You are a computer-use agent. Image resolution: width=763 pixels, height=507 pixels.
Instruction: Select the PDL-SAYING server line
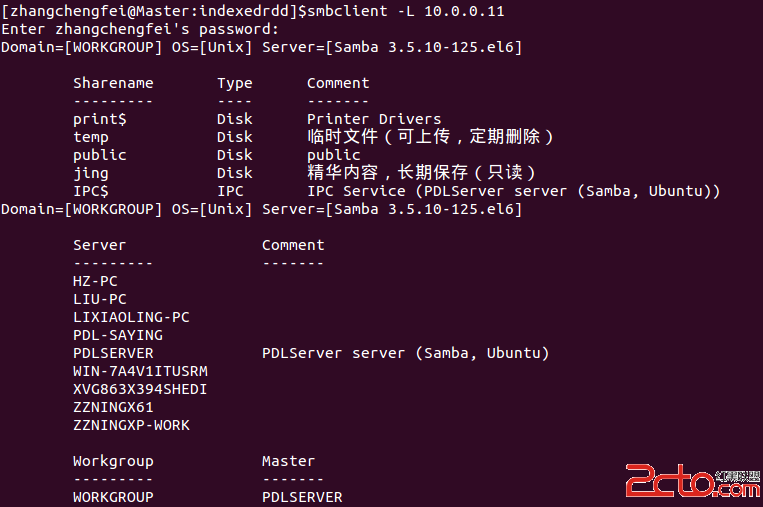(118, 335)
